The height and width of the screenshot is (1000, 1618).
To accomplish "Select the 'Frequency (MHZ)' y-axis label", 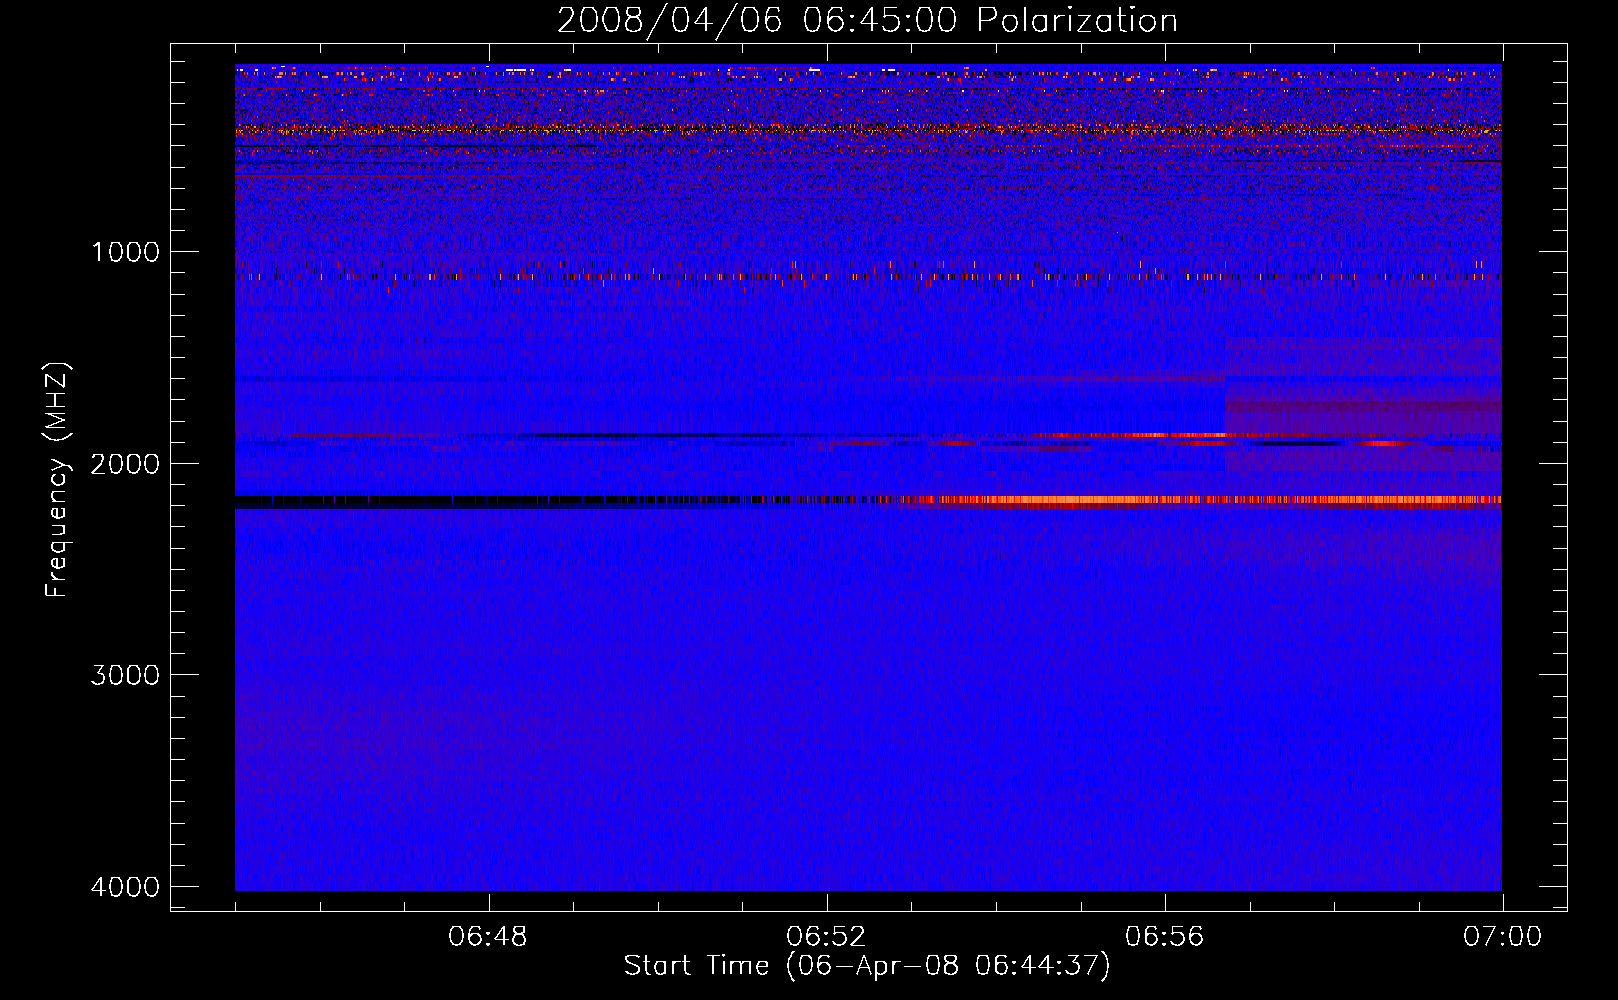I will tap(57, 481).
